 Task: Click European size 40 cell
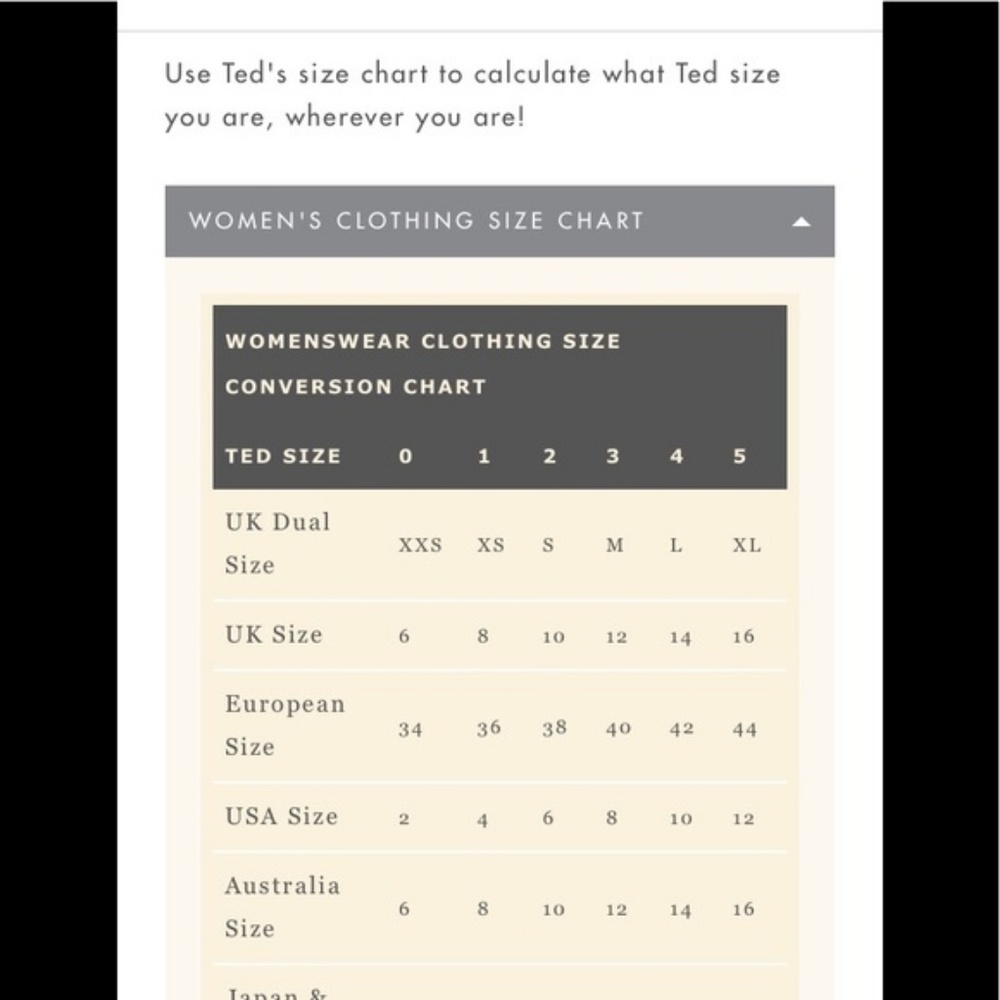618,728
